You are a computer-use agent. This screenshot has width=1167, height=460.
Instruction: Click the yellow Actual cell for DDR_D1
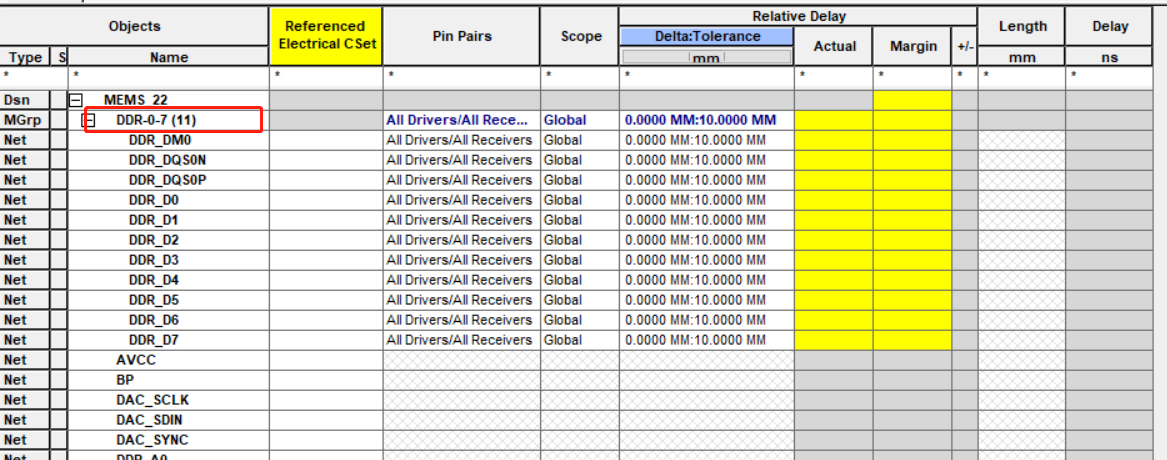tap(834, 220)
